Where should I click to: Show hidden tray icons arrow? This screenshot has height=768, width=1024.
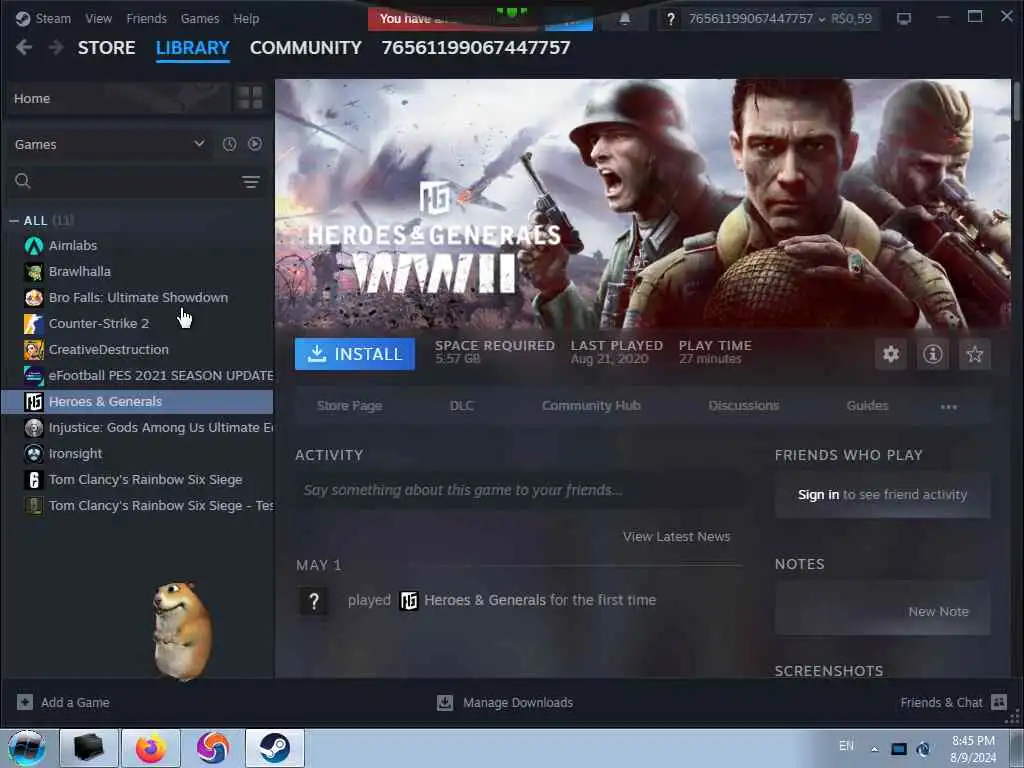[x=874, y=749]
